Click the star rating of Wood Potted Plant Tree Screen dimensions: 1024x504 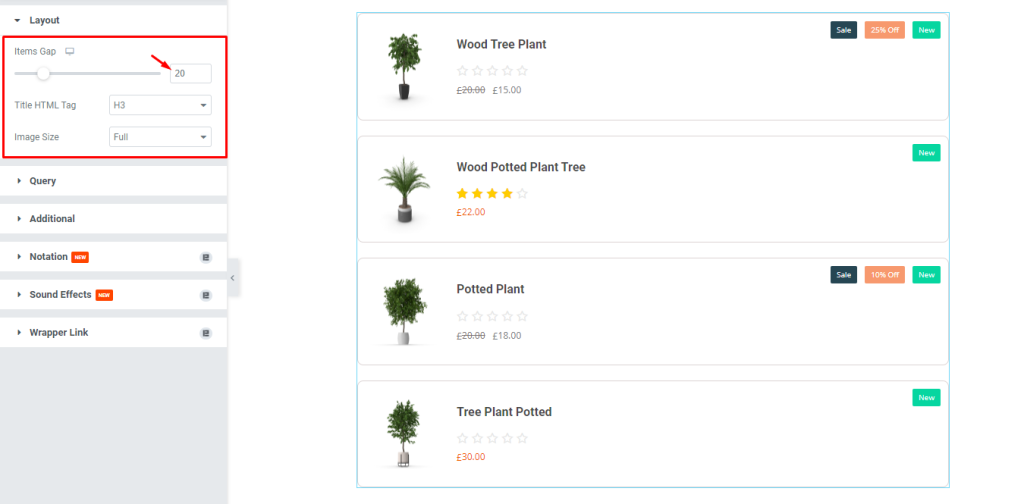492,193
